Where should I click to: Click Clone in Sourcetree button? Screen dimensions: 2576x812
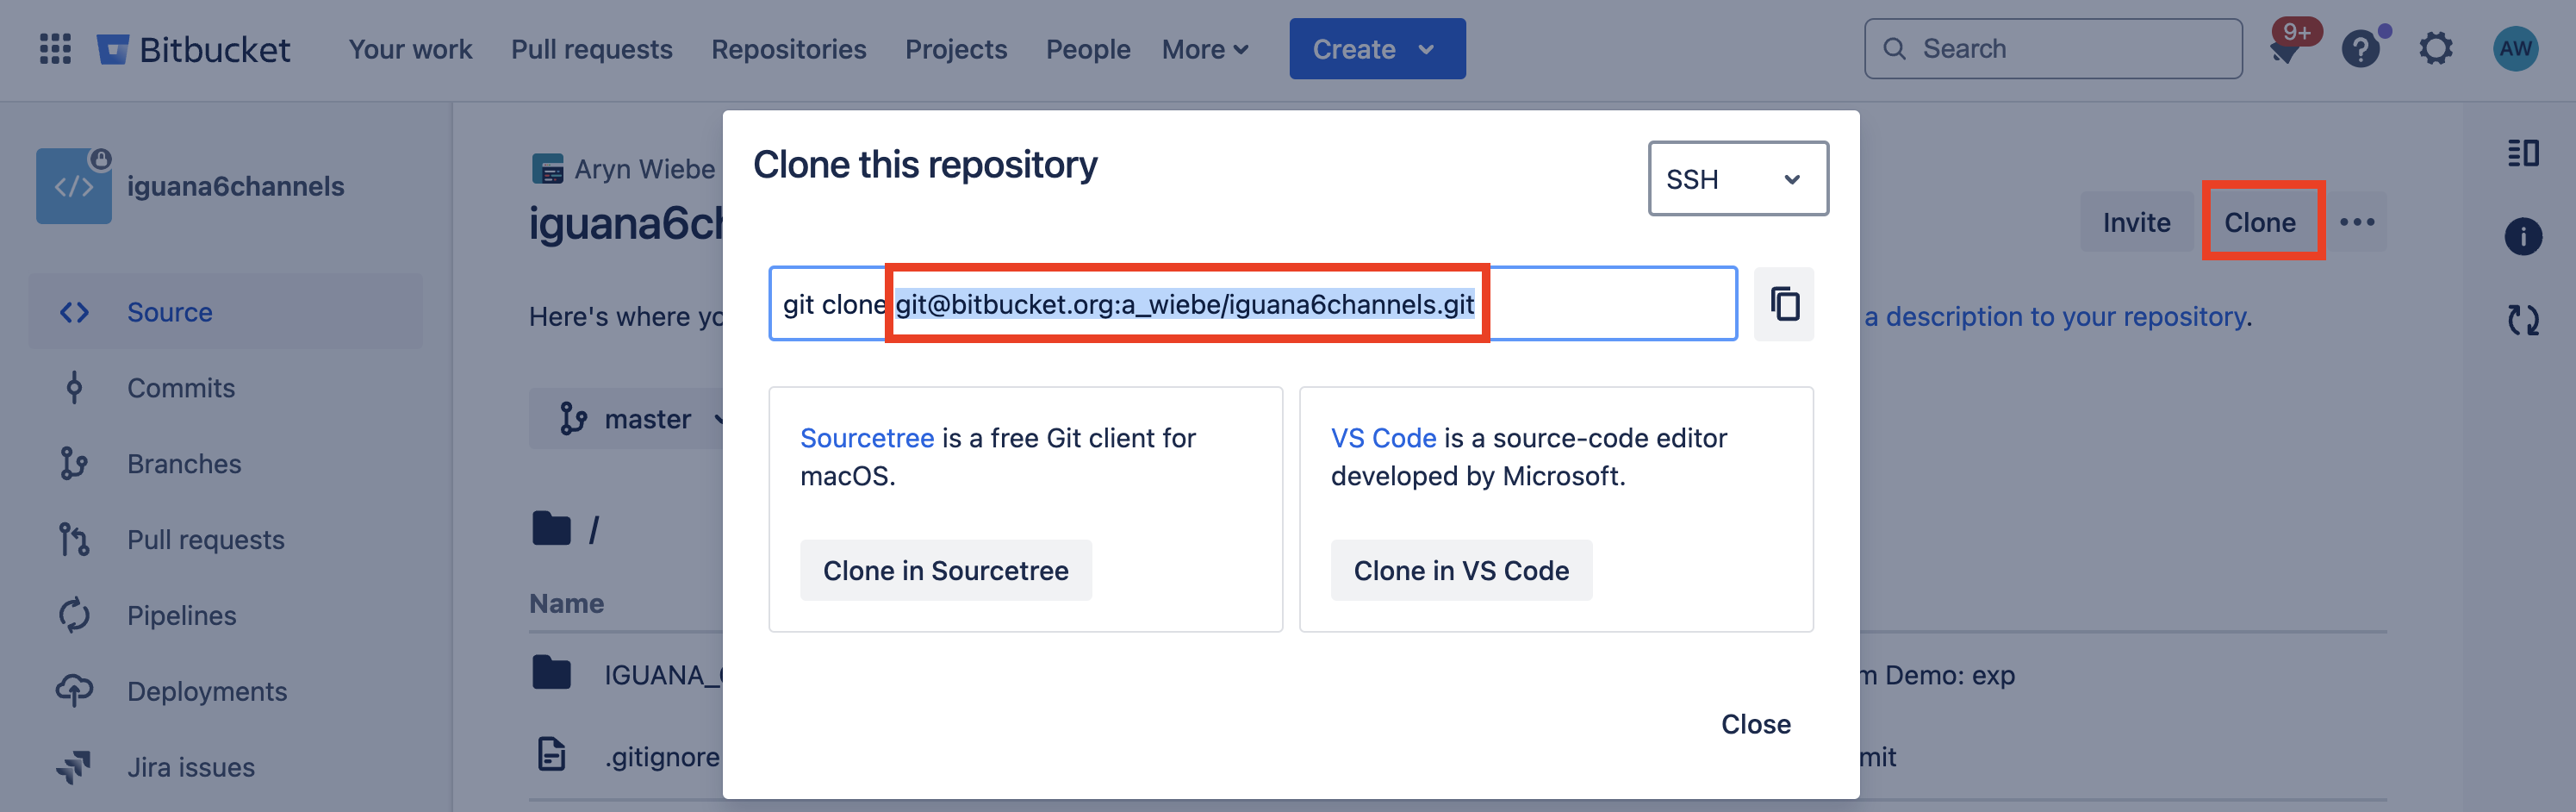[x=945, y=571]
